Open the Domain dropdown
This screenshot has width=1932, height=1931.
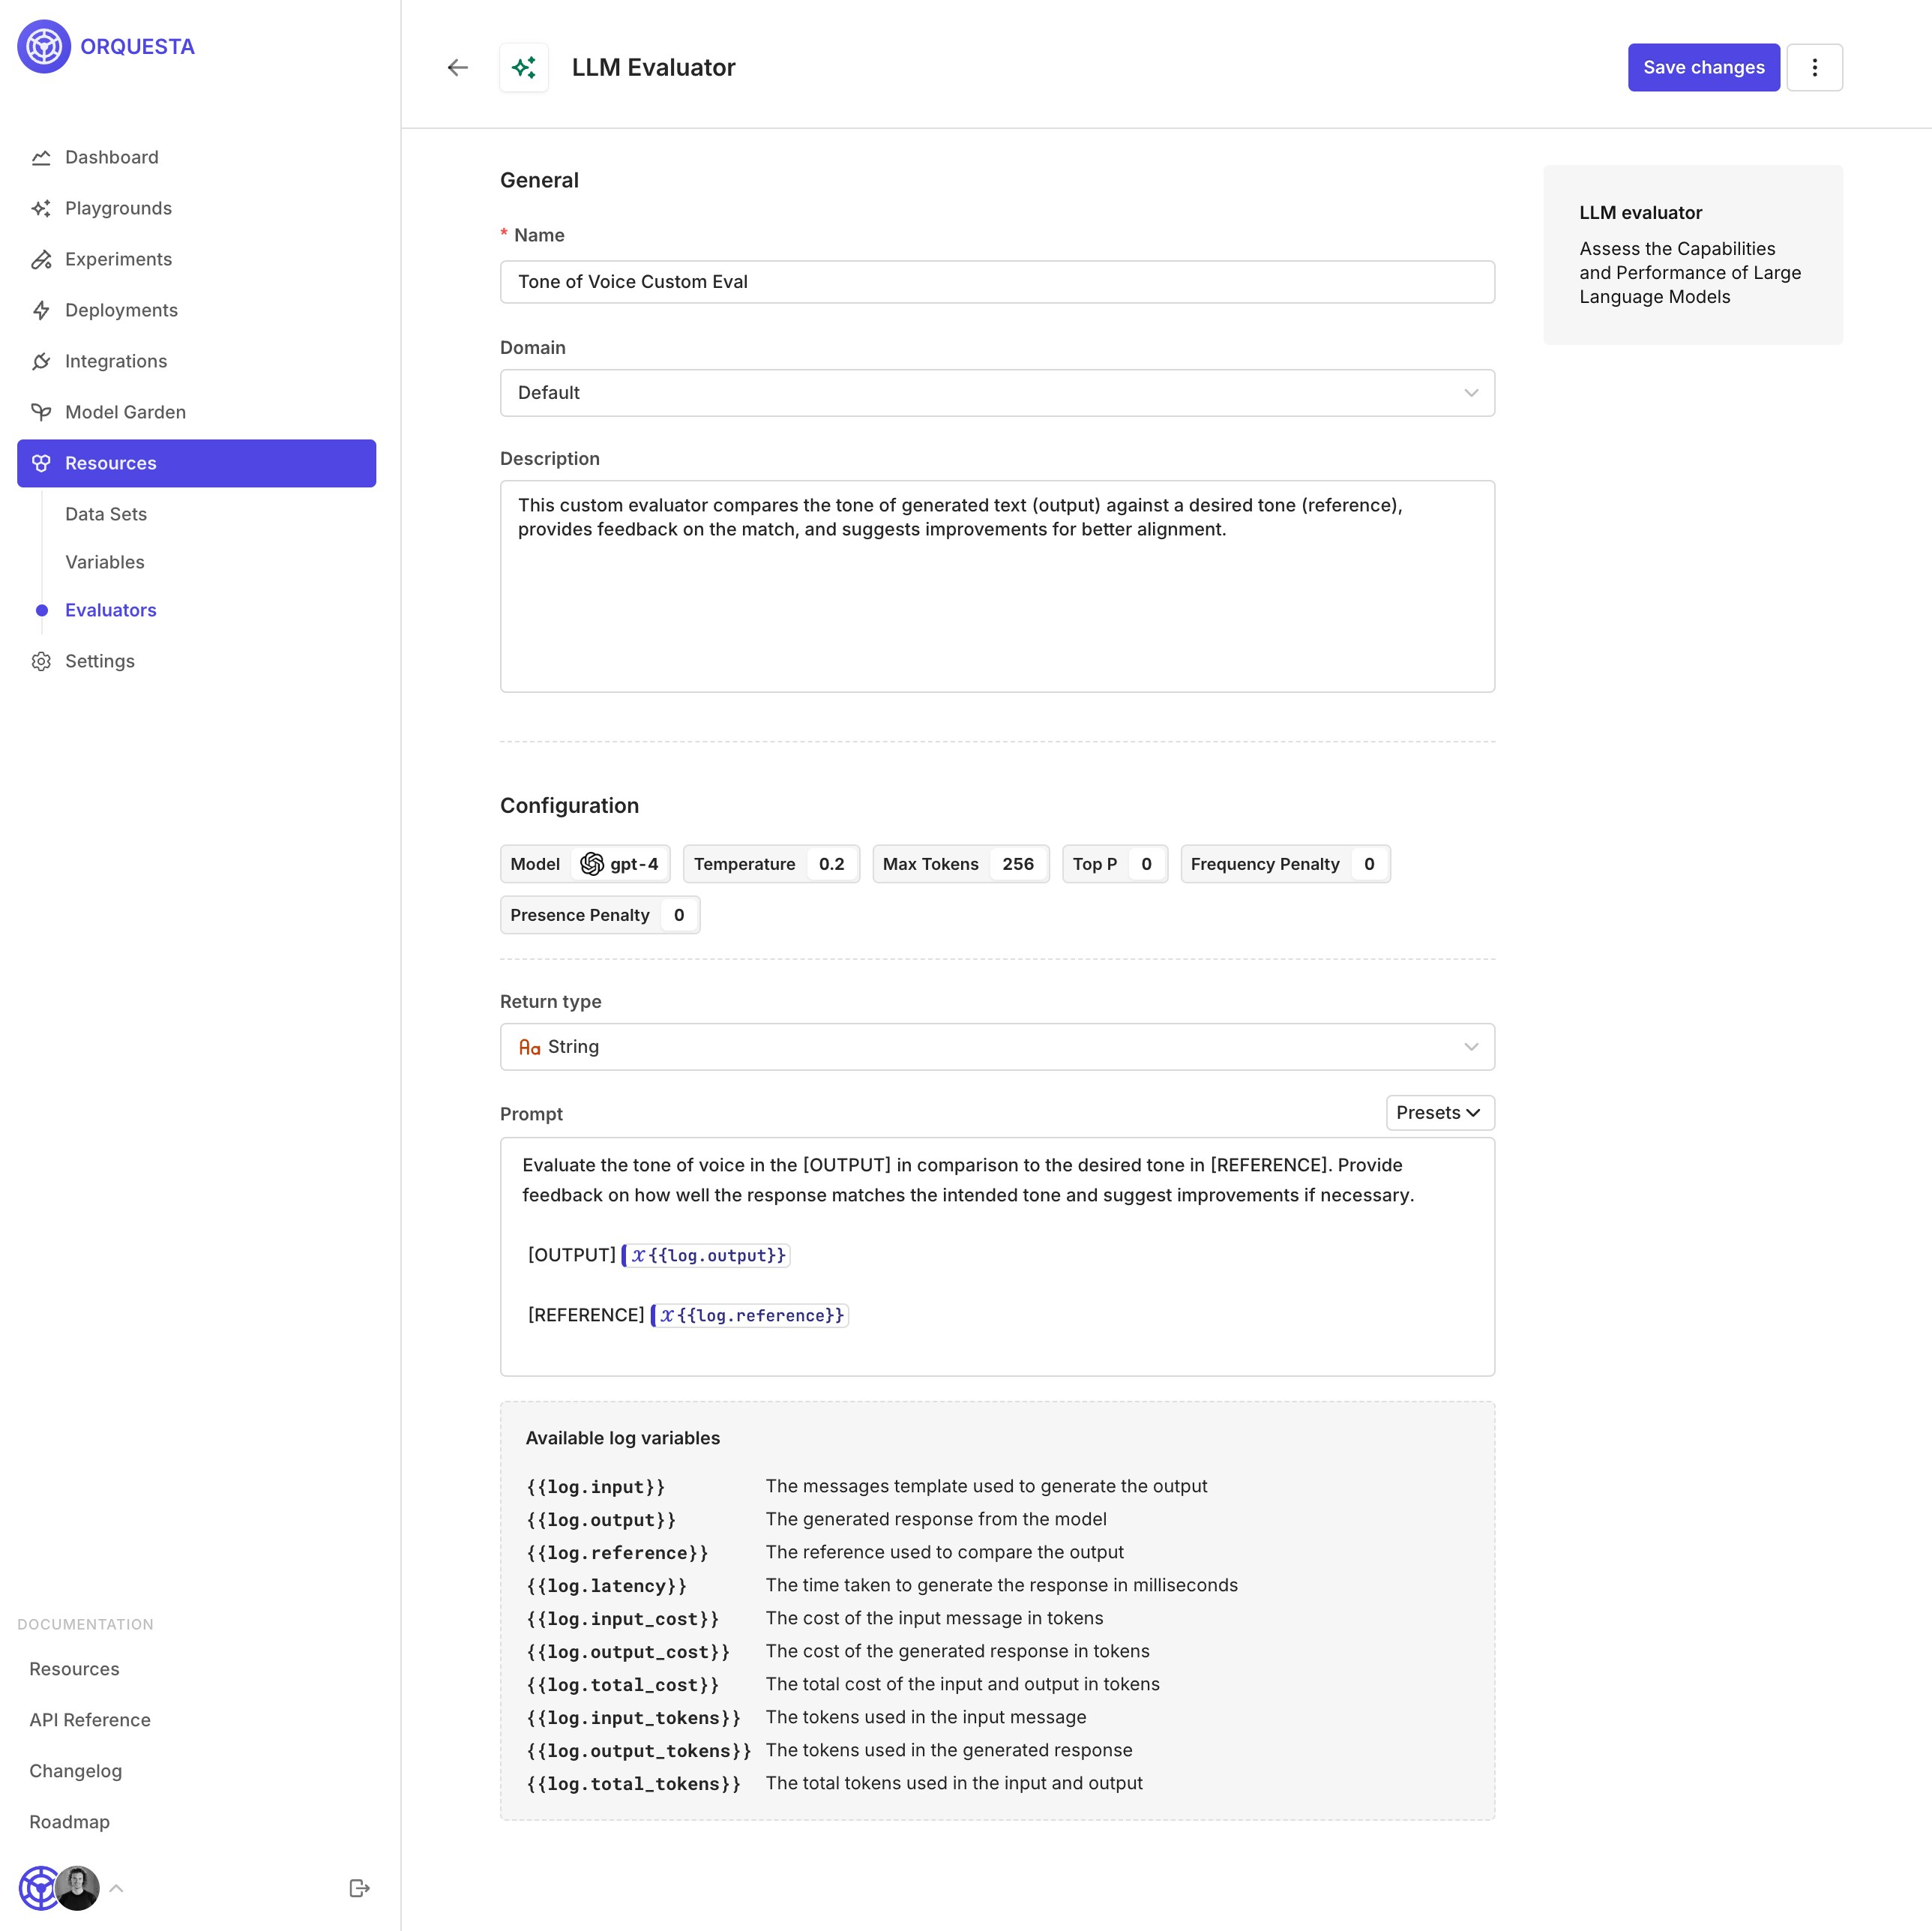(996, 393)
